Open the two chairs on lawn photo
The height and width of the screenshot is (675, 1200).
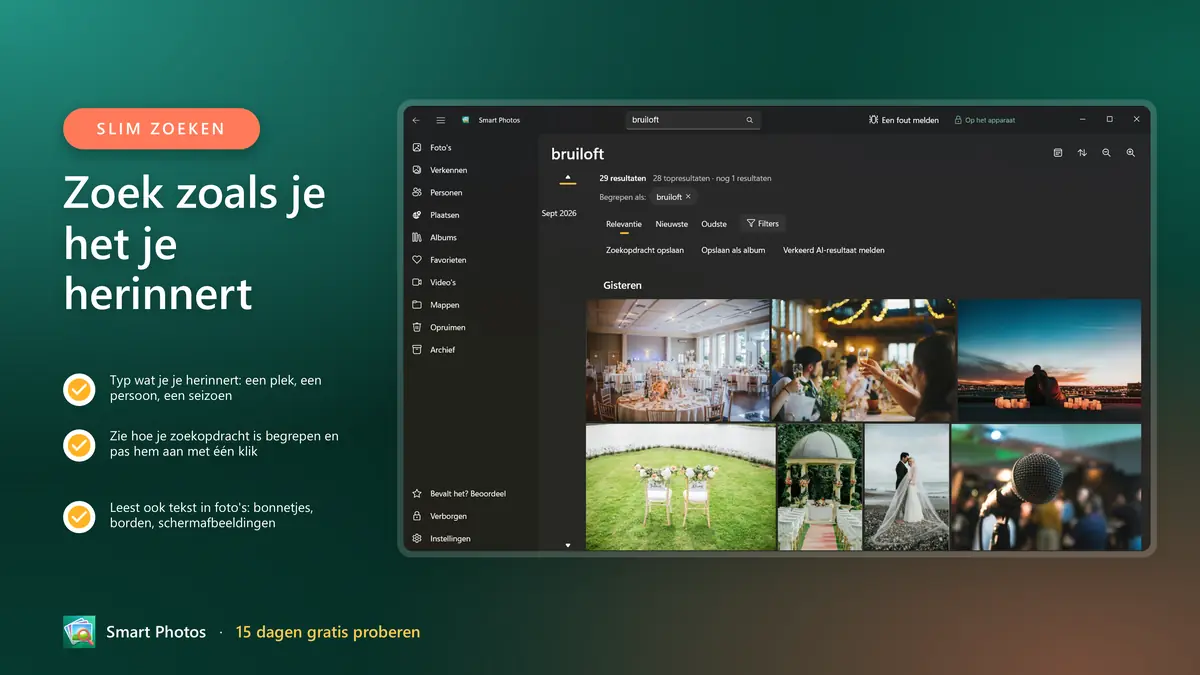[681, 487]
